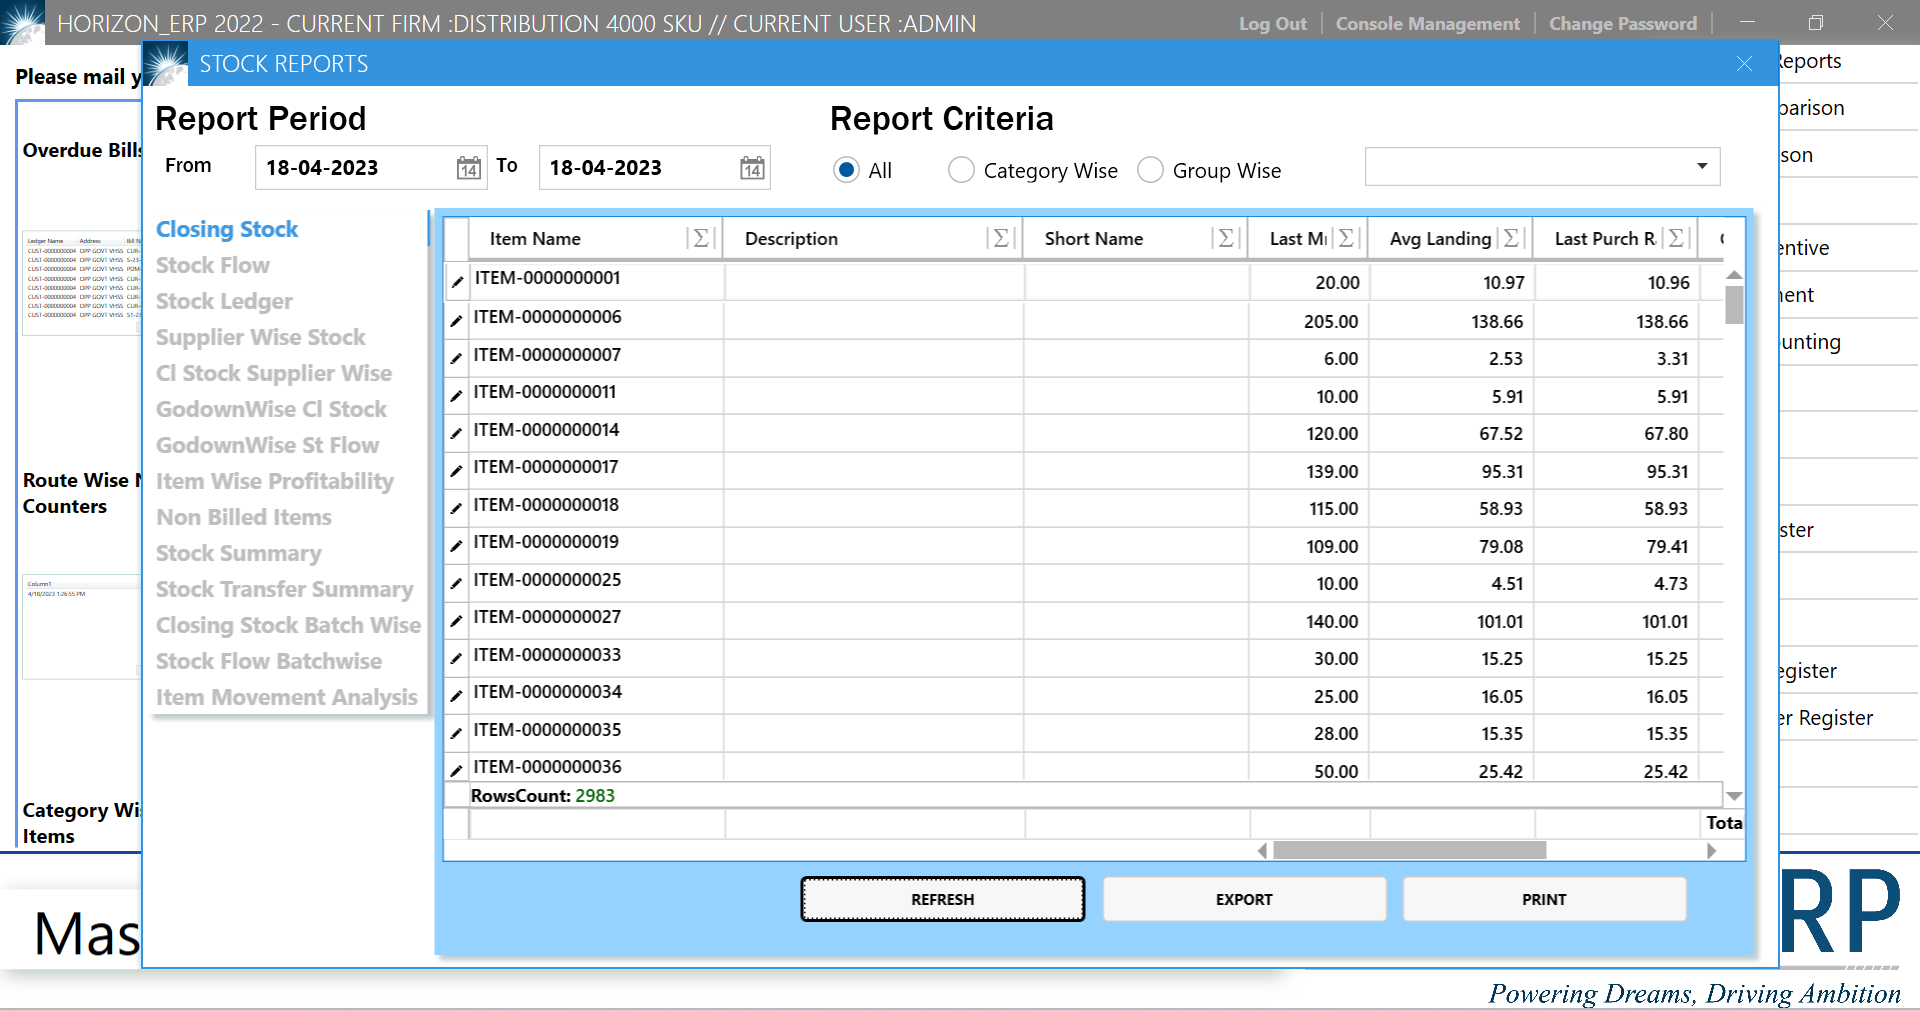Click the edit pencil icon for ITEM-0000000001
1920x1010 pixels.
456,281
